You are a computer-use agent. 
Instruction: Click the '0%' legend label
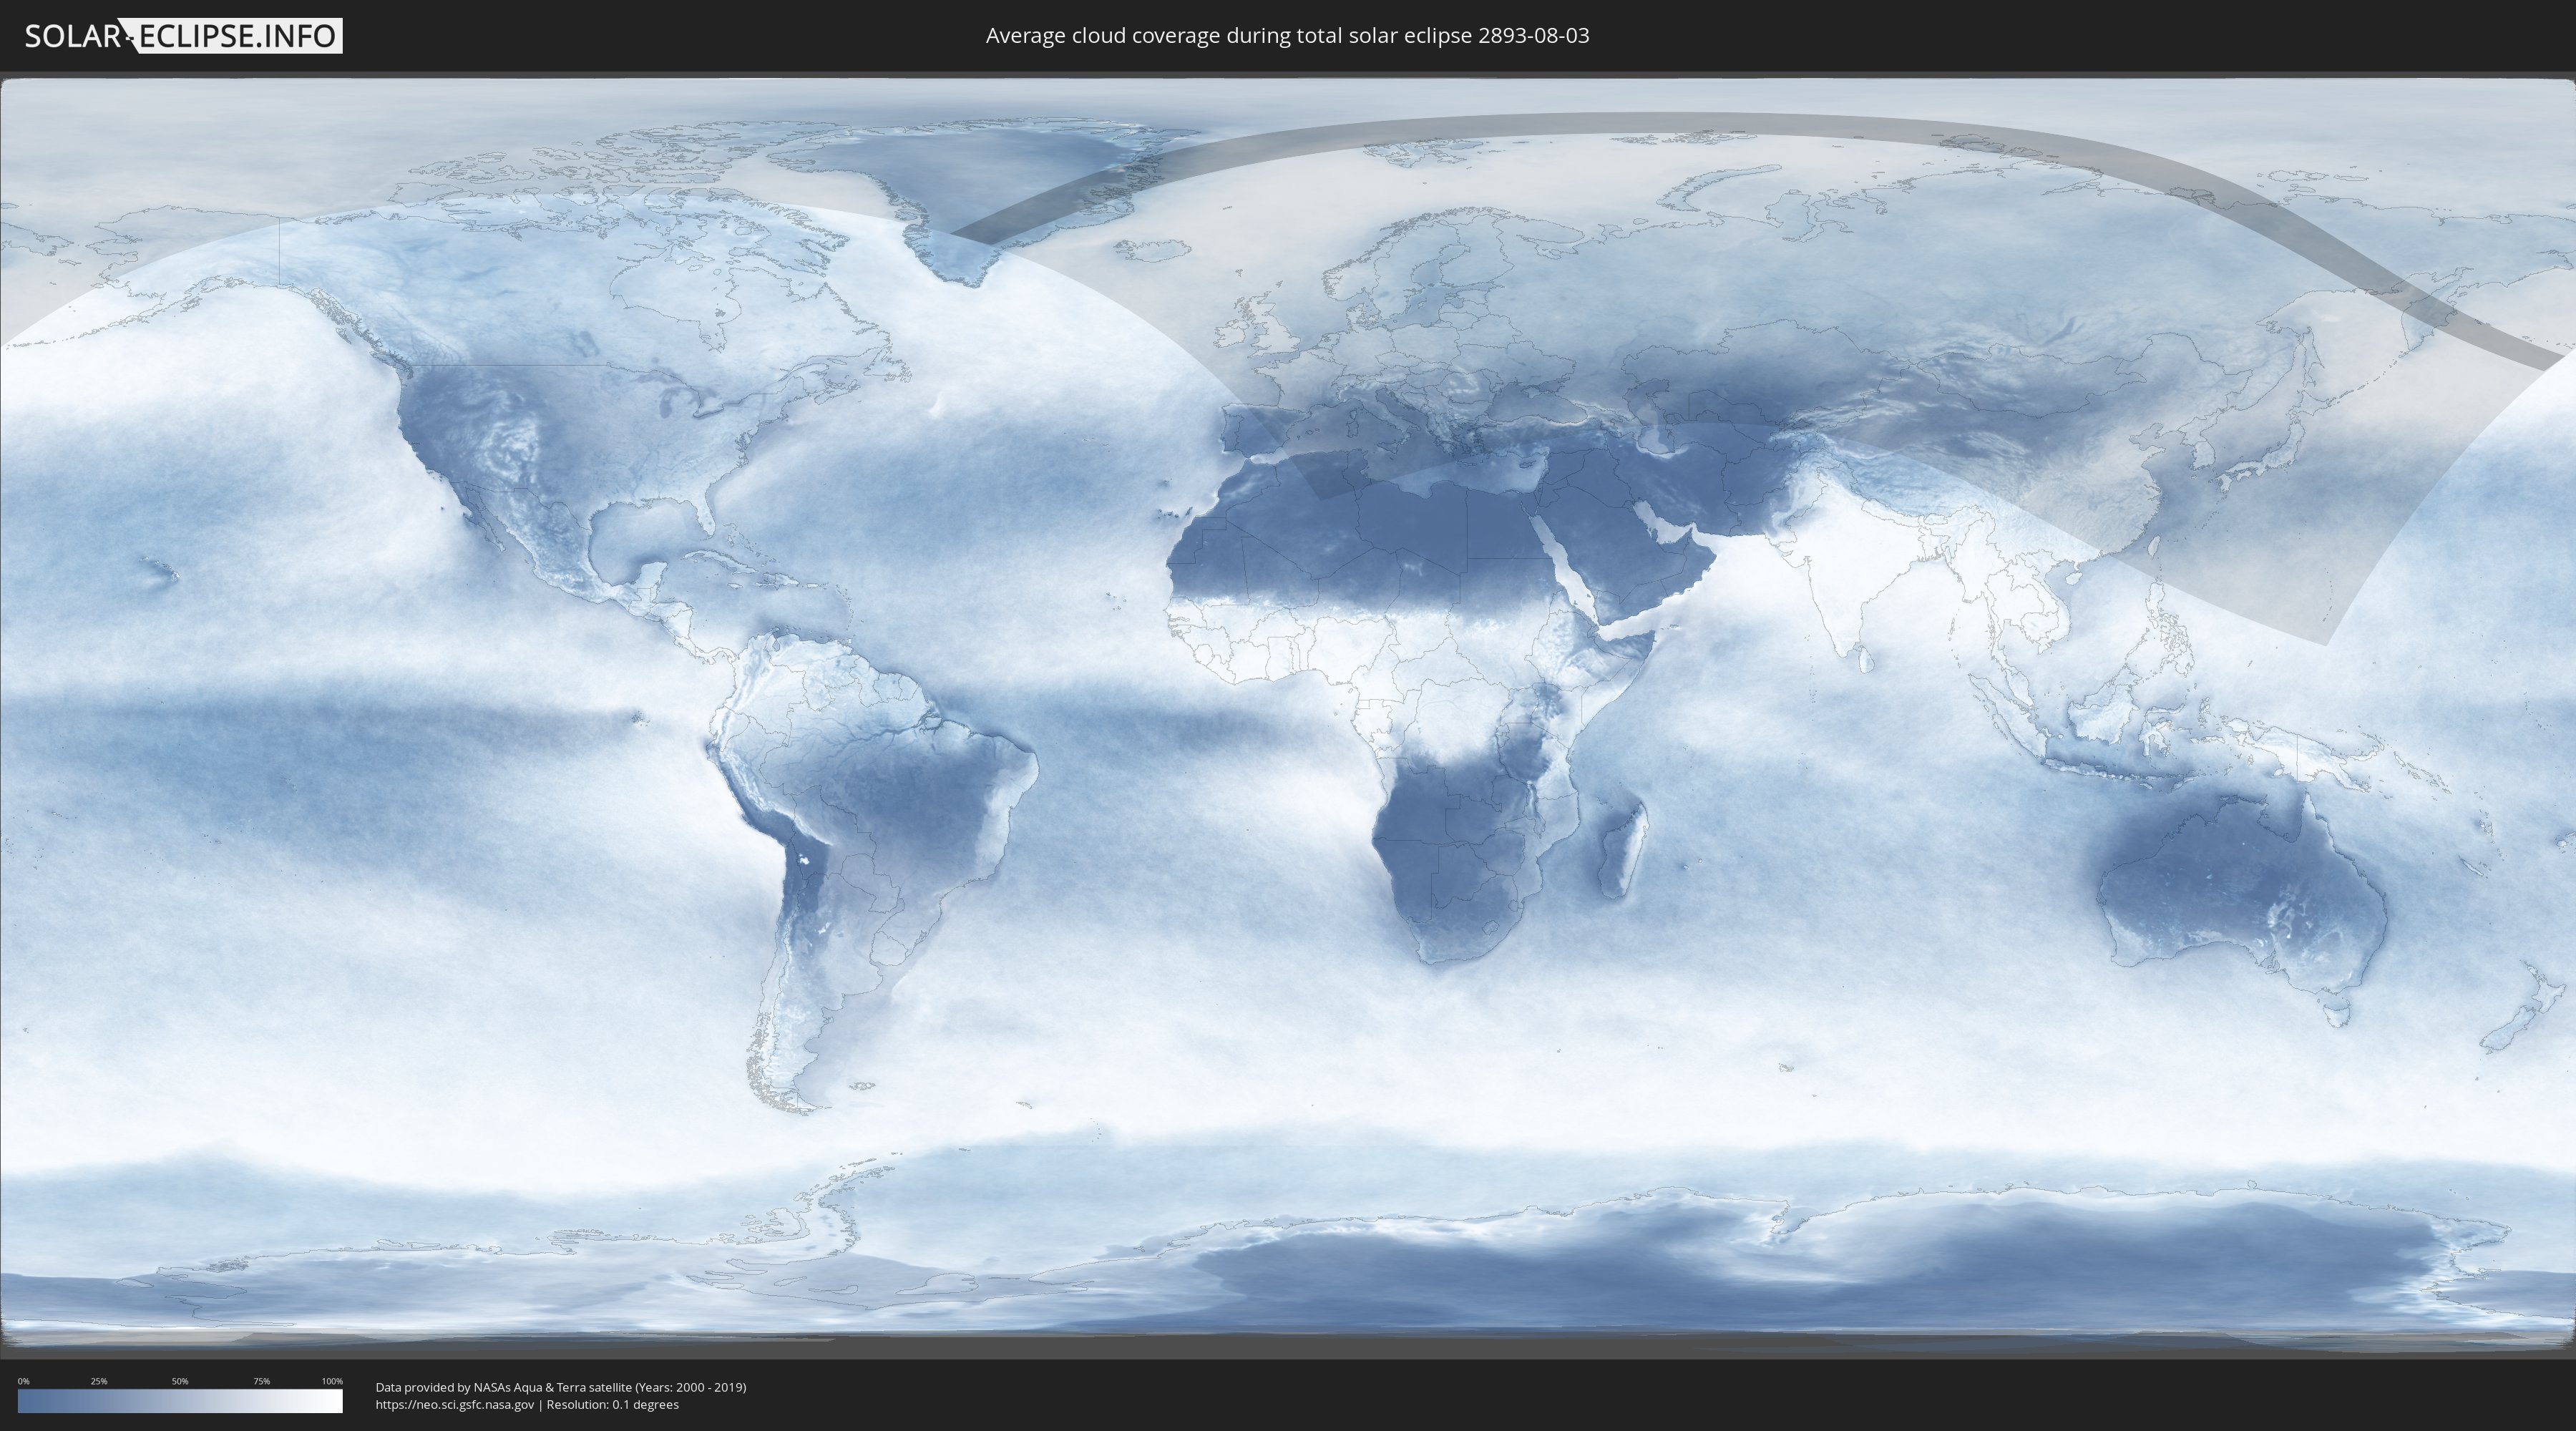23,1381
